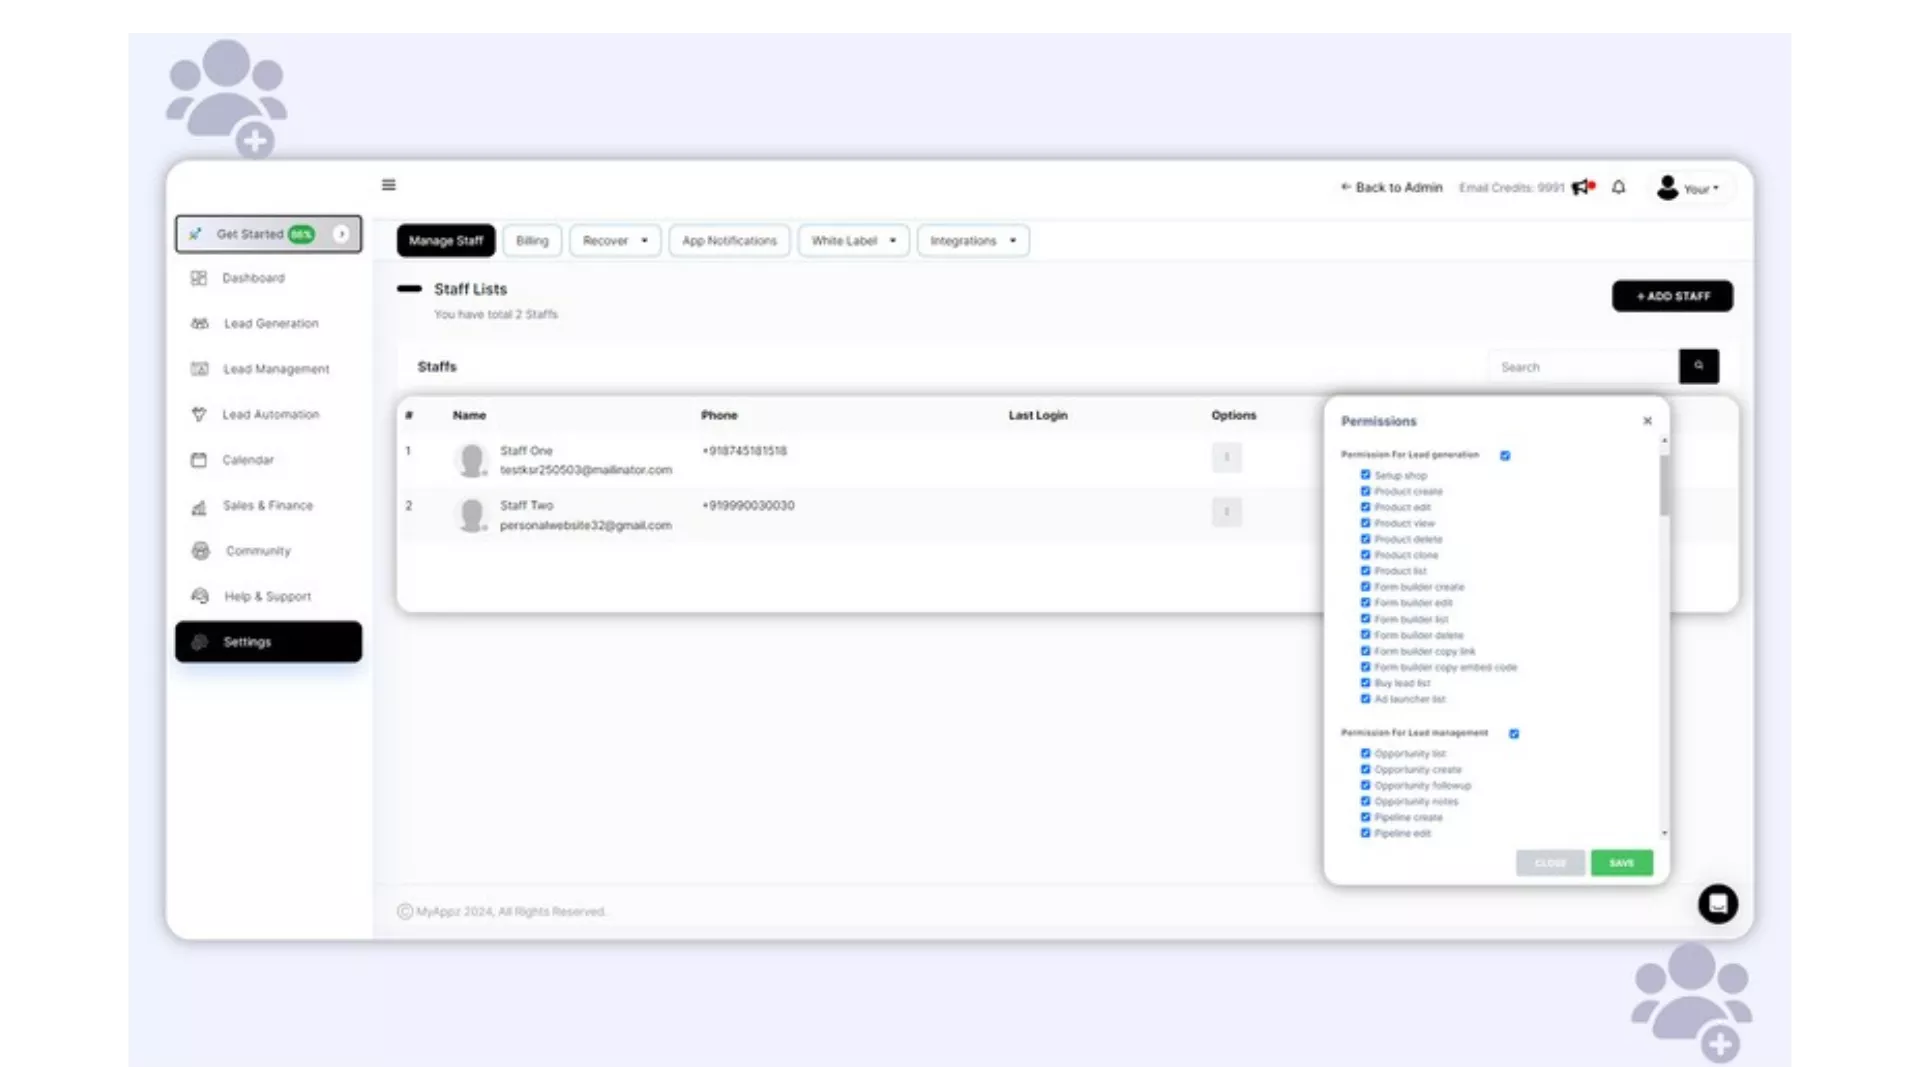This screenshot has width=1920, height=1080.
Task: Open Calendar from the sidebar
Action: point(247,460)
